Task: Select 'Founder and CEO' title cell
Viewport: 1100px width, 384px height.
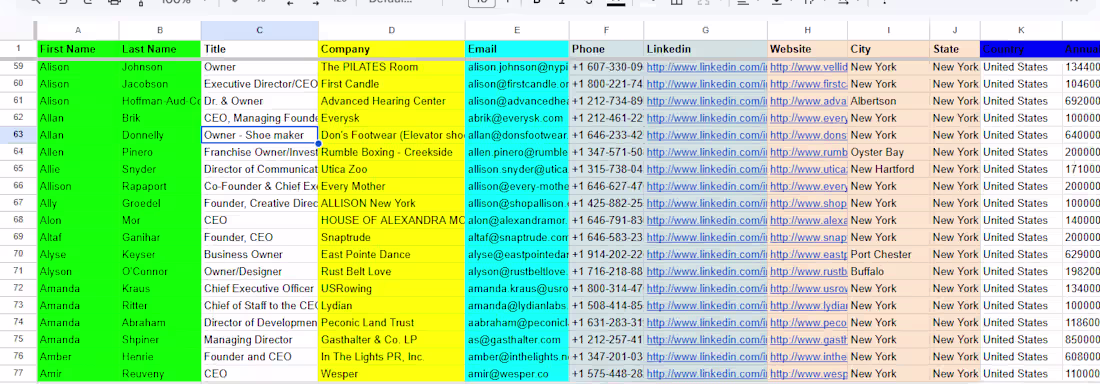Action: coord(260,357)
